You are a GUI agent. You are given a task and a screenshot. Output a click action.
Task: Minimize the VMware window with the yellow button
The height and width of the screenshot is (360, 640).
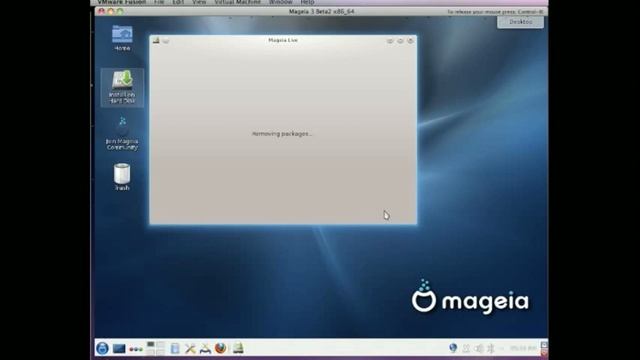coord(111,11)
